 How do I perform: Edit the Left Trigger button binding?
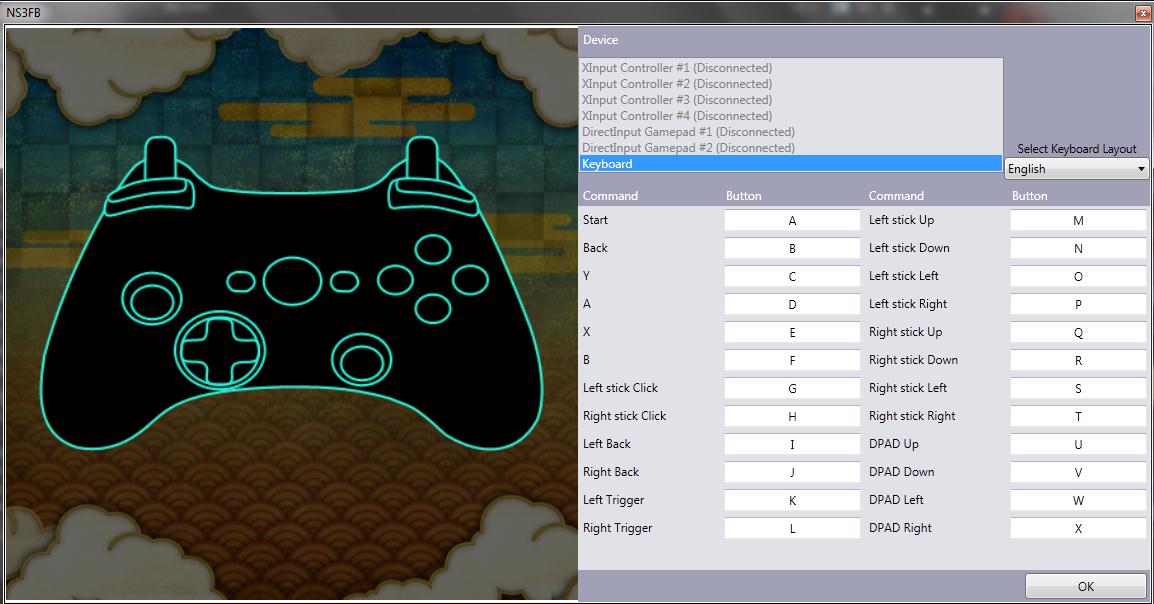tap(792, 500)
